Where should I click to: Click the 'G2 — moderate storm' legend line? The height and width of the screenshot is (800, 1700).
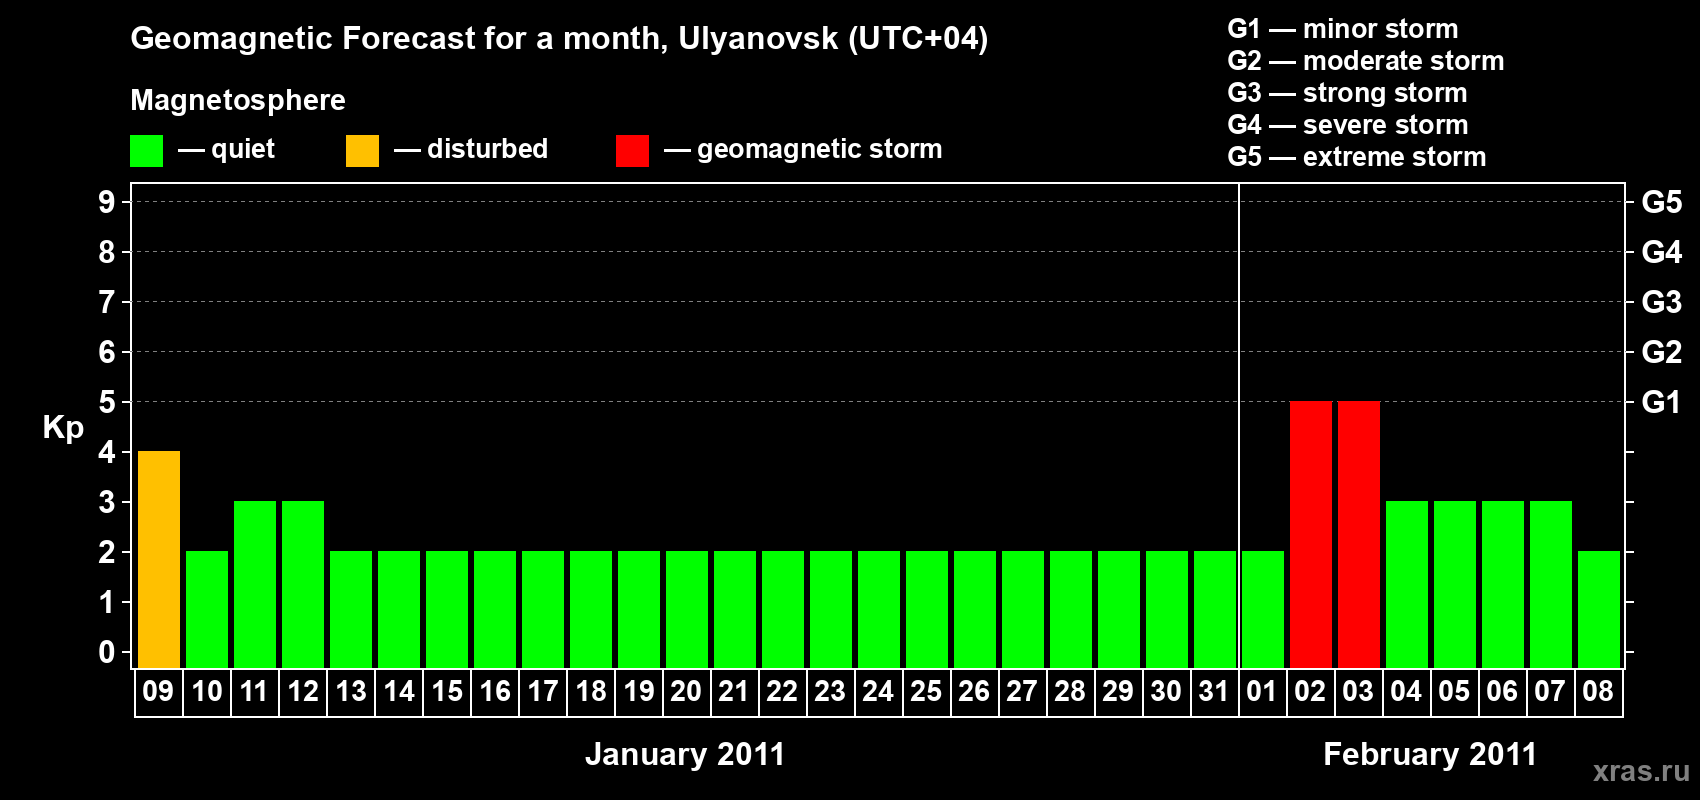(x=1365, y=61)
